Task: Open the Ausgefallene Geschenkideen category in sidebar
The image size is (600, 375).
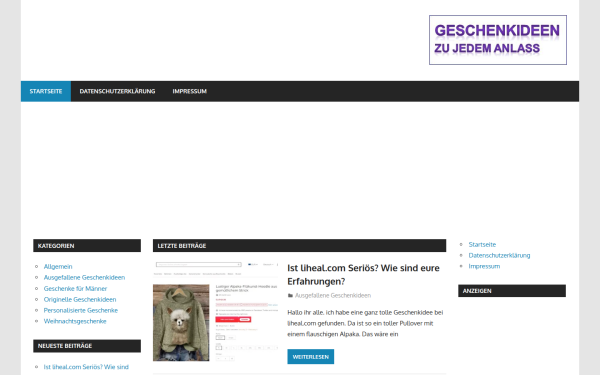Action: (x=84, y=277)
